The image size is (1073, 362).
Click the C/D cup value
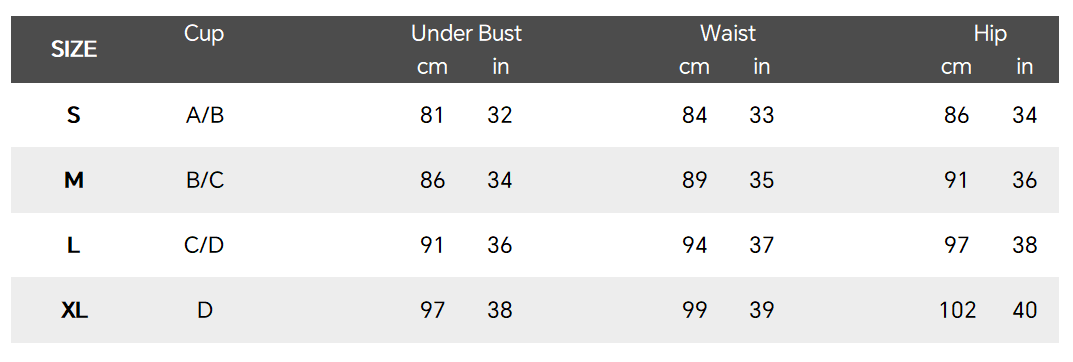tap(205, 245)
